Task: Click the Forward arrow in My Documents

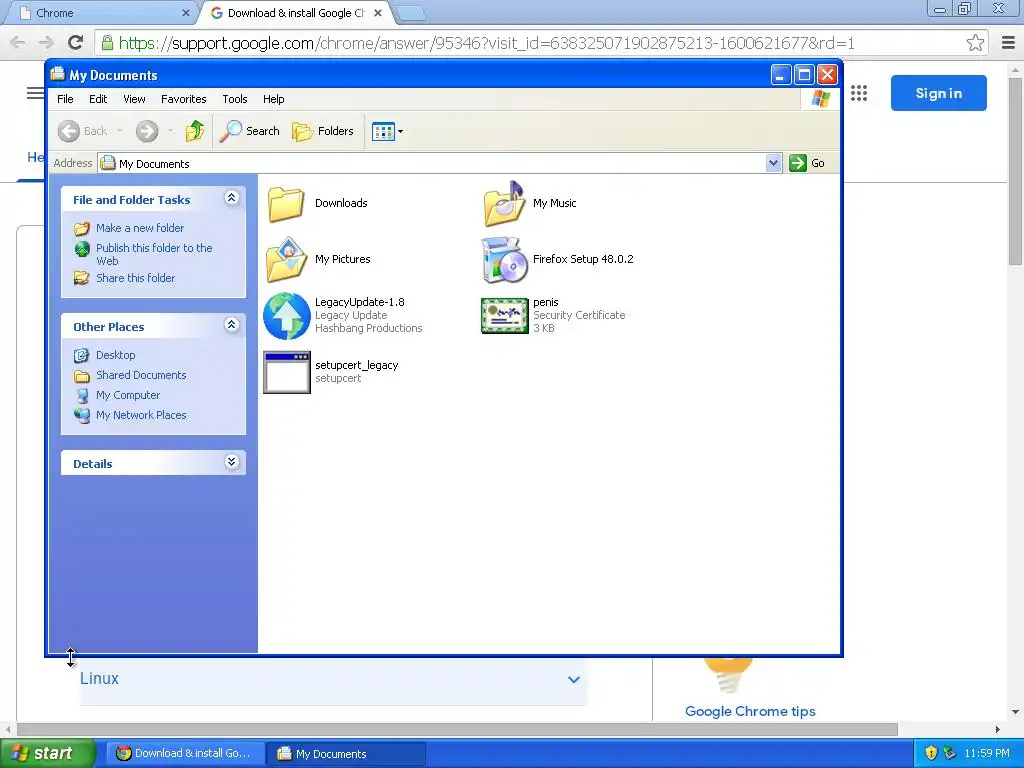Action: [147, 131]
